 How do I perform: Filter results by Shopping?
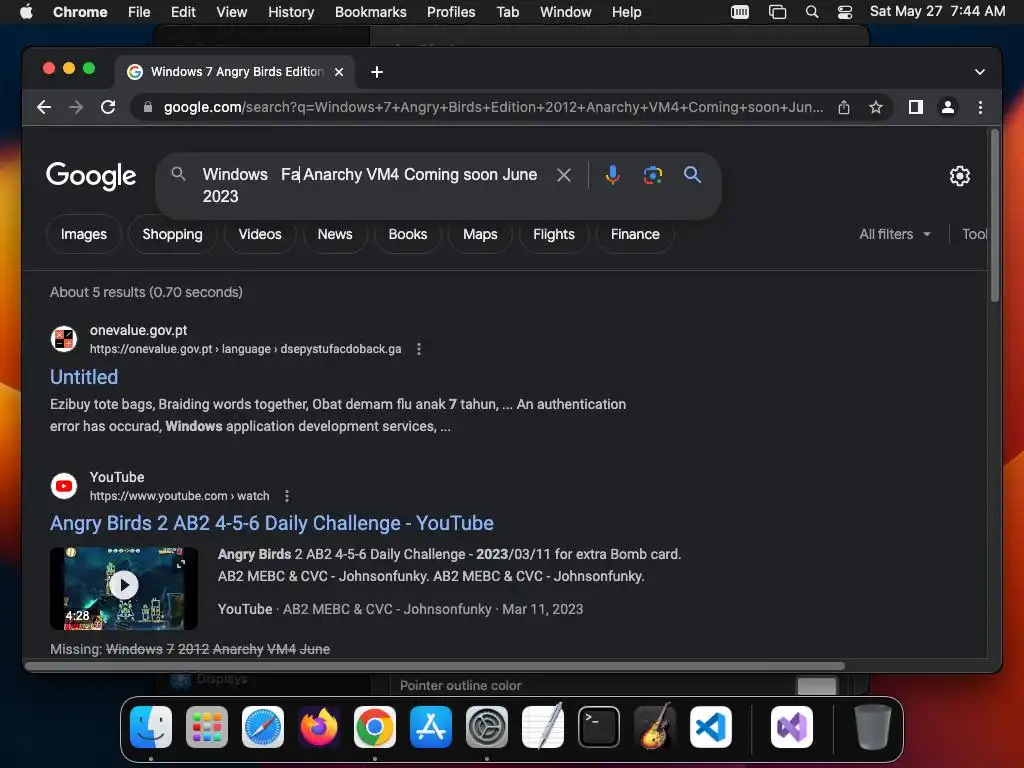(172, 234)
